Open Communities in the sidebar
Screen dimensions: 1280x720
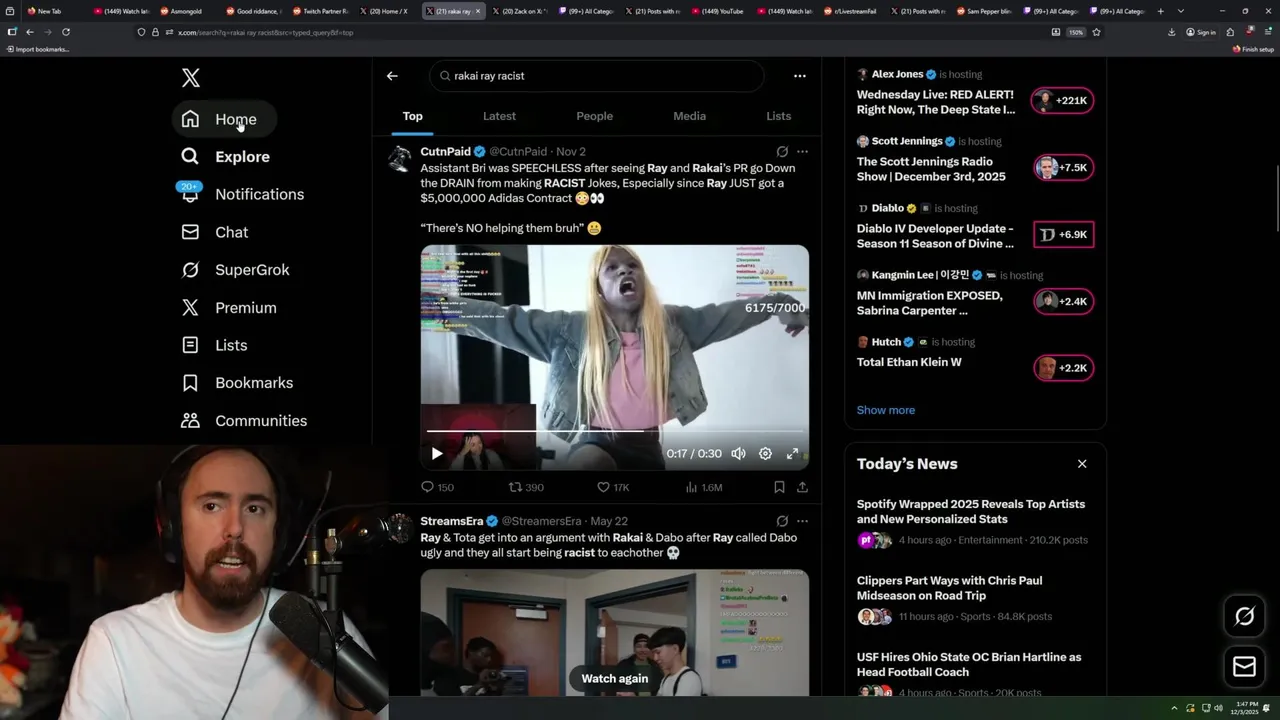244,421
